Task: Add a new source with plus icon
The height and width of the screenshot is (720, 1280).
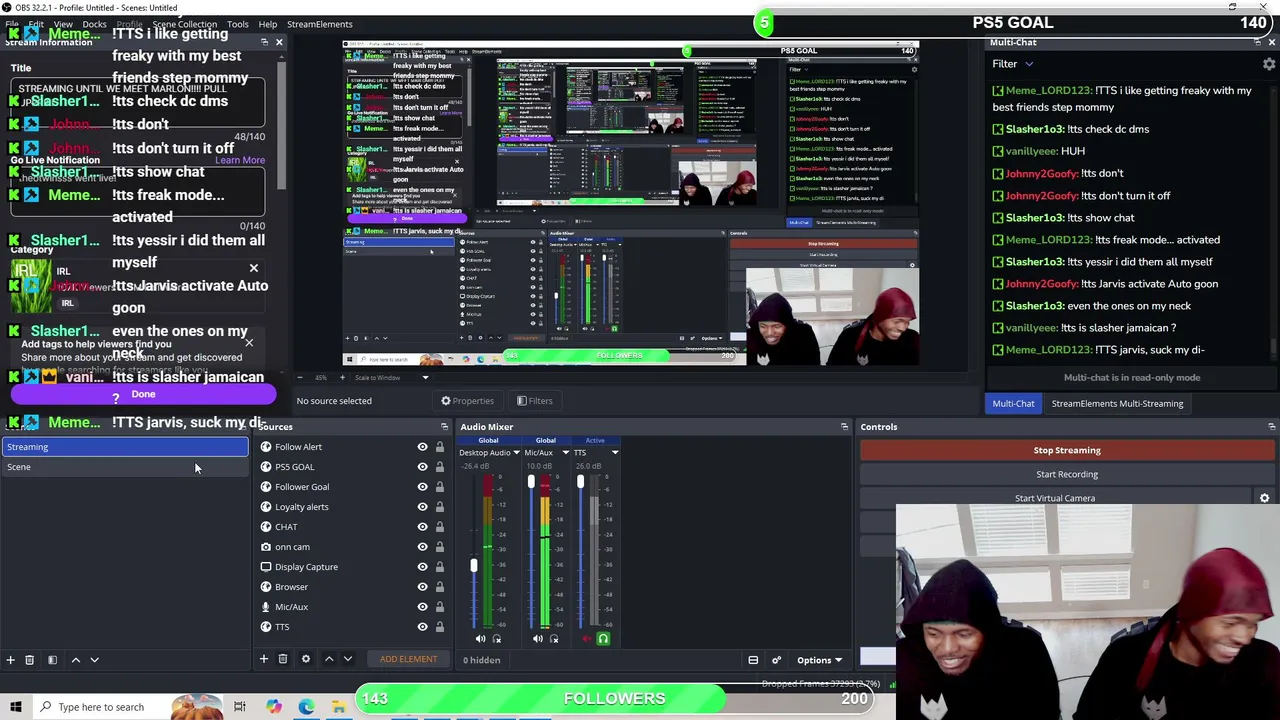Action: coord(264,659)
